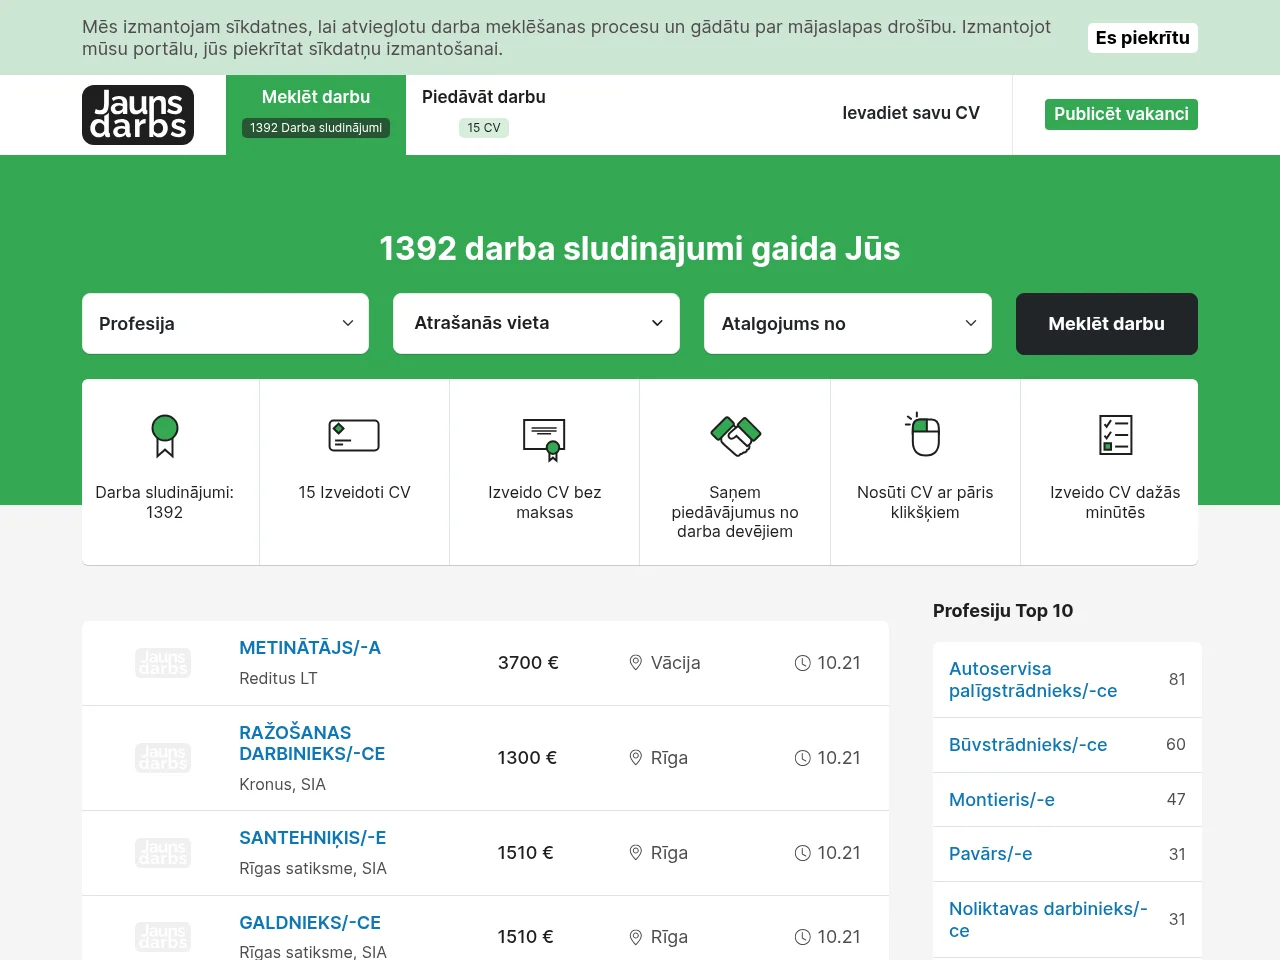Click the Publicēt vakanci button

tap(1121, 114)
